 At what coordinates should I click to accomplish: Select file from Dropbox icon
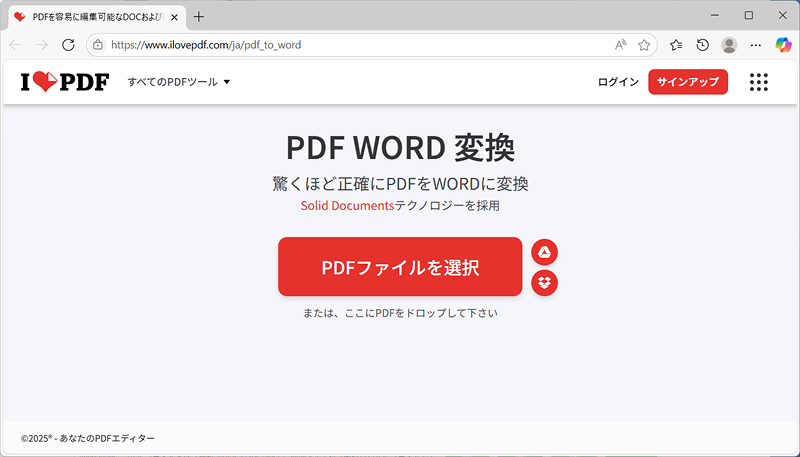pyautogui.click(x=544, y=283)
